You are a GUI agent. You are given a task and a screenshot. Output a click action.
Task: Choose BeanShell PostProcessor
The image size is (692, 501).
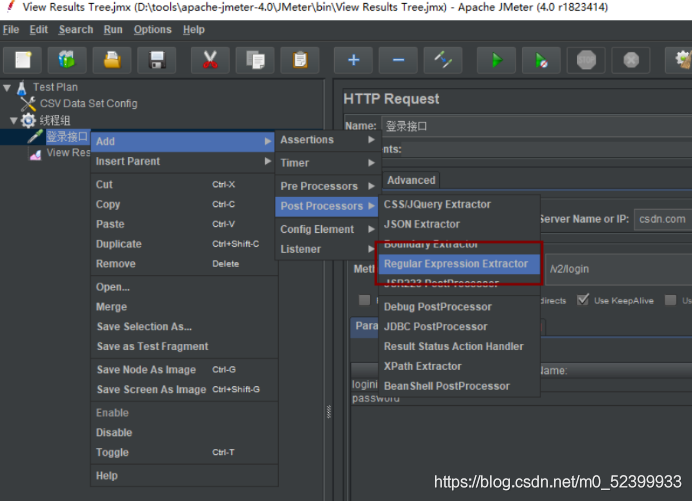tap(459, 386)
